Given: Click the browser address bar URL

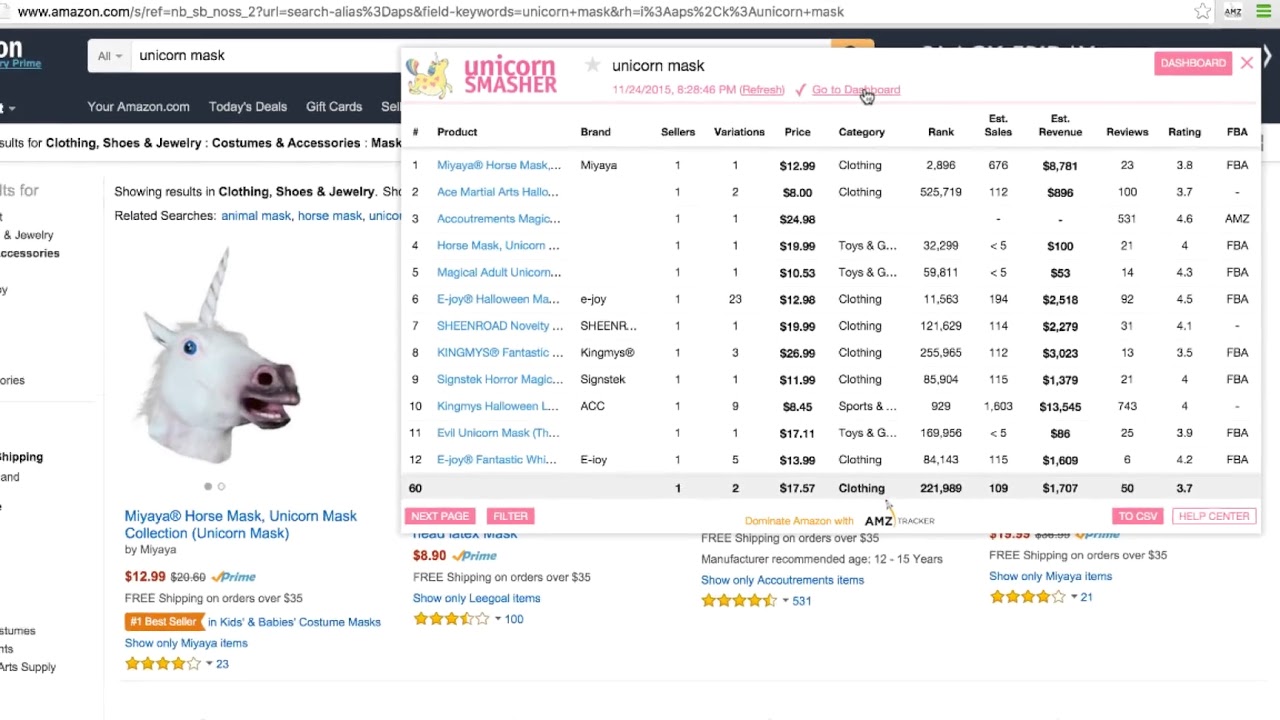Looking at the screenshot, I should (x=430, y=12).
